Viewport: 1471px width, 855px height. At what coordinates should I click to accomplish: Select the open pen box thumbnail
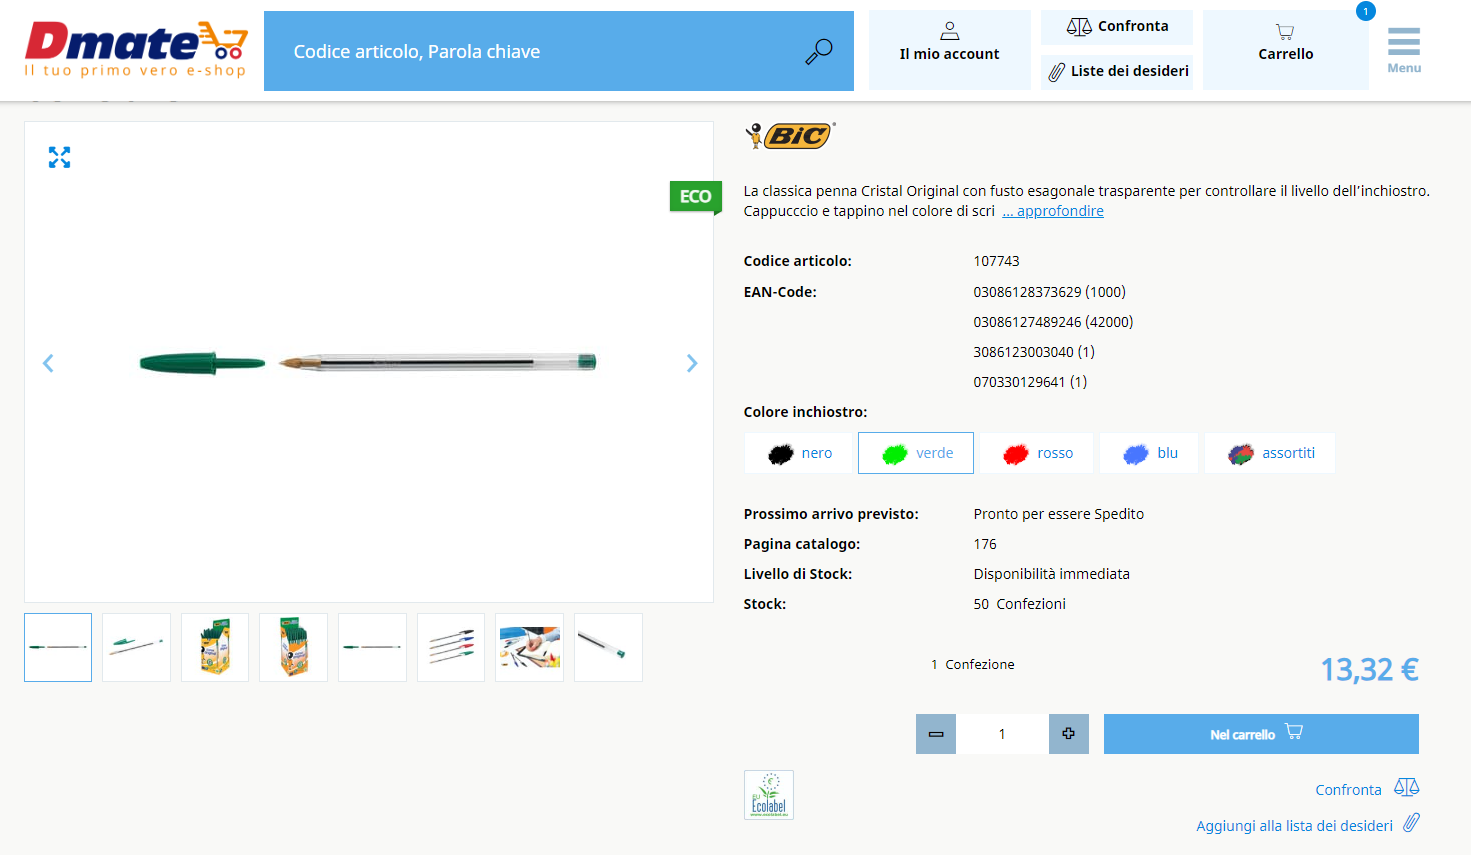click(293, 647)
